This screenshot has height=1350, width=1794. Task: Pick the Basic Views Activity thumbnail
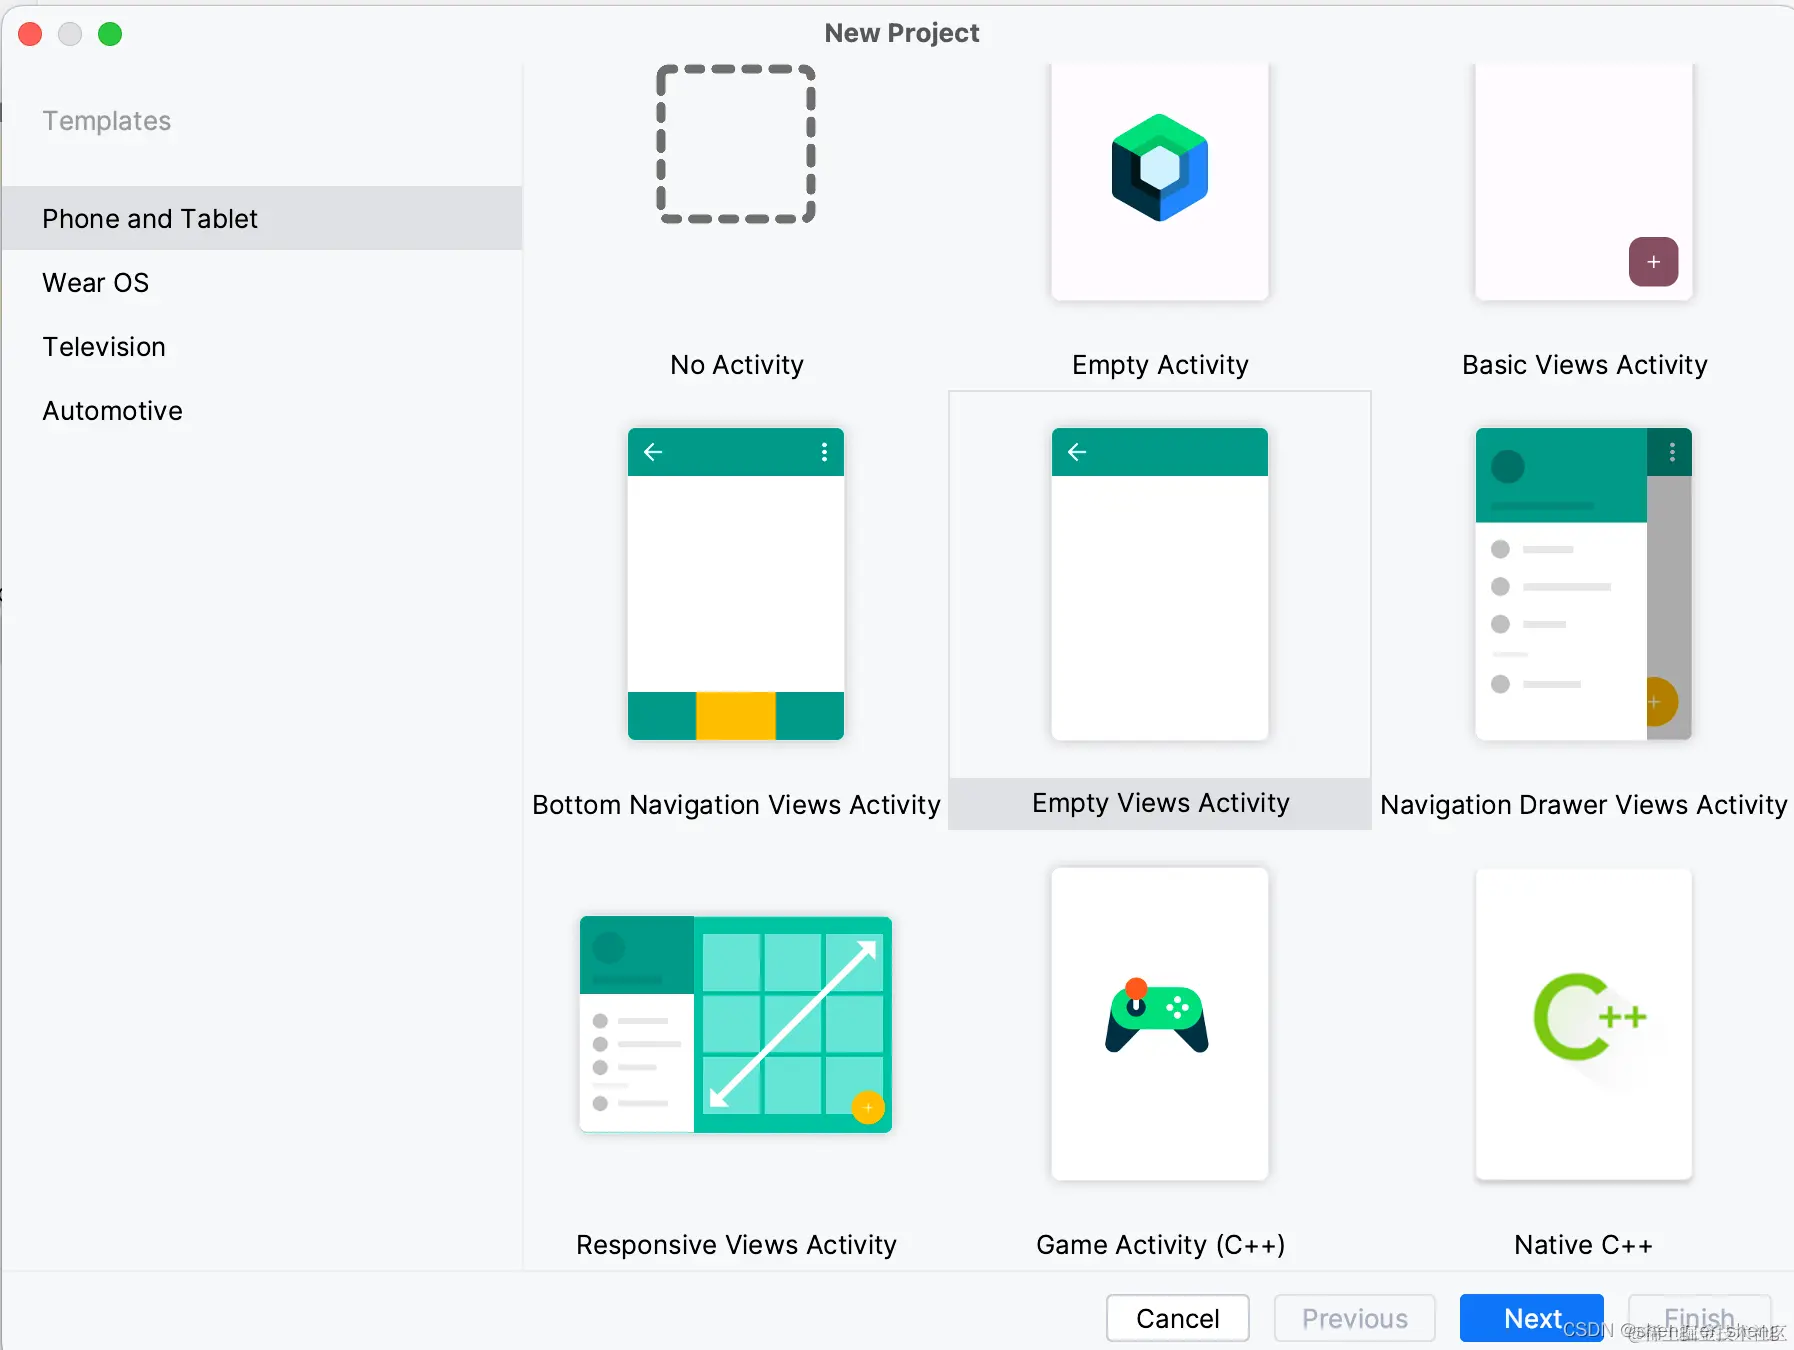[x=1584, y=181]
